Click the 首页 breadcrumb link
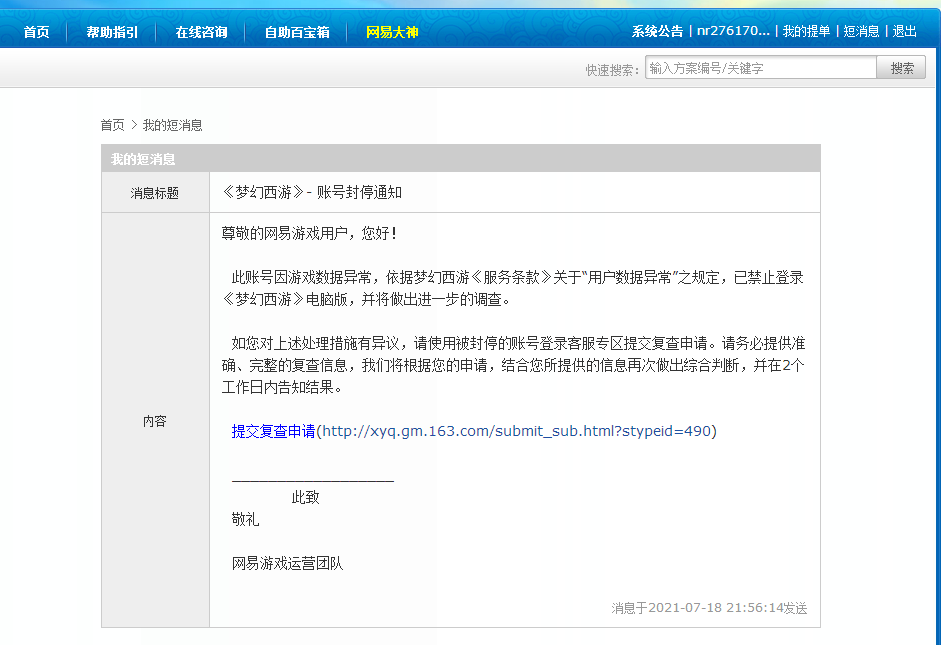Image resolution: width=941 pixels, height=645 pixels. point(112,125)
